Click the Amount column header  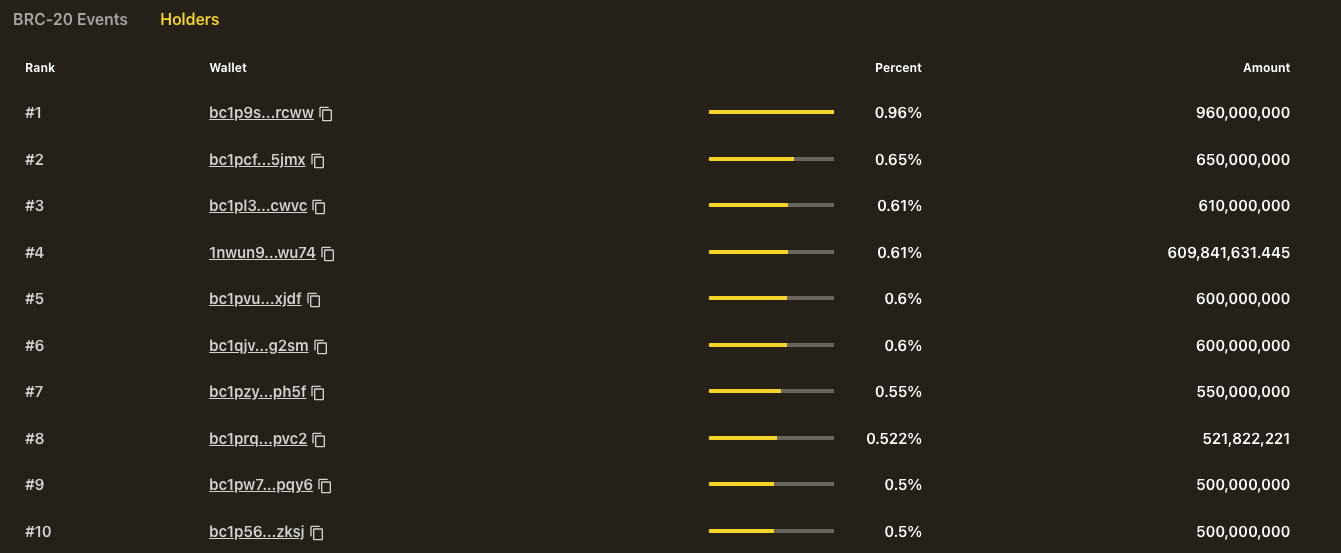(1266, 68)
